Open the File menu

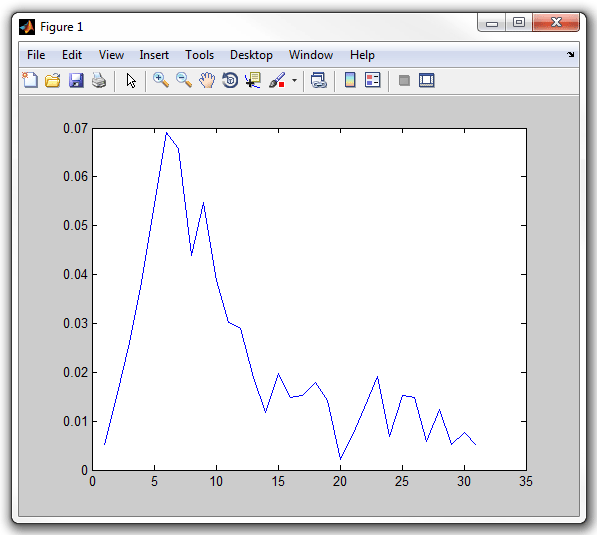coord(36,55)
